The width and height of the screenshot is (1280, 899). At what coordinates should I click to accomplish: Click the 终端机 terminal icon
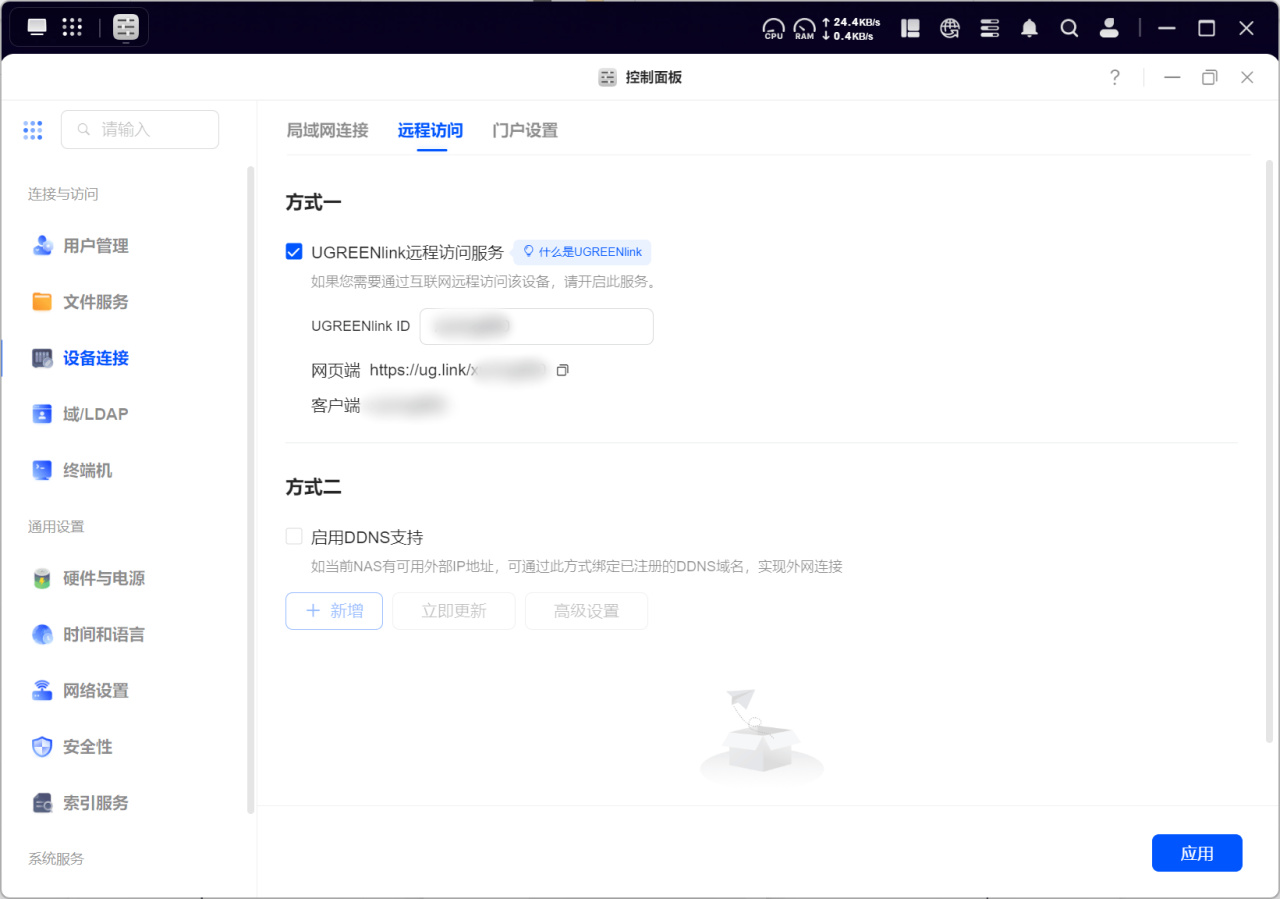(42, 470)
